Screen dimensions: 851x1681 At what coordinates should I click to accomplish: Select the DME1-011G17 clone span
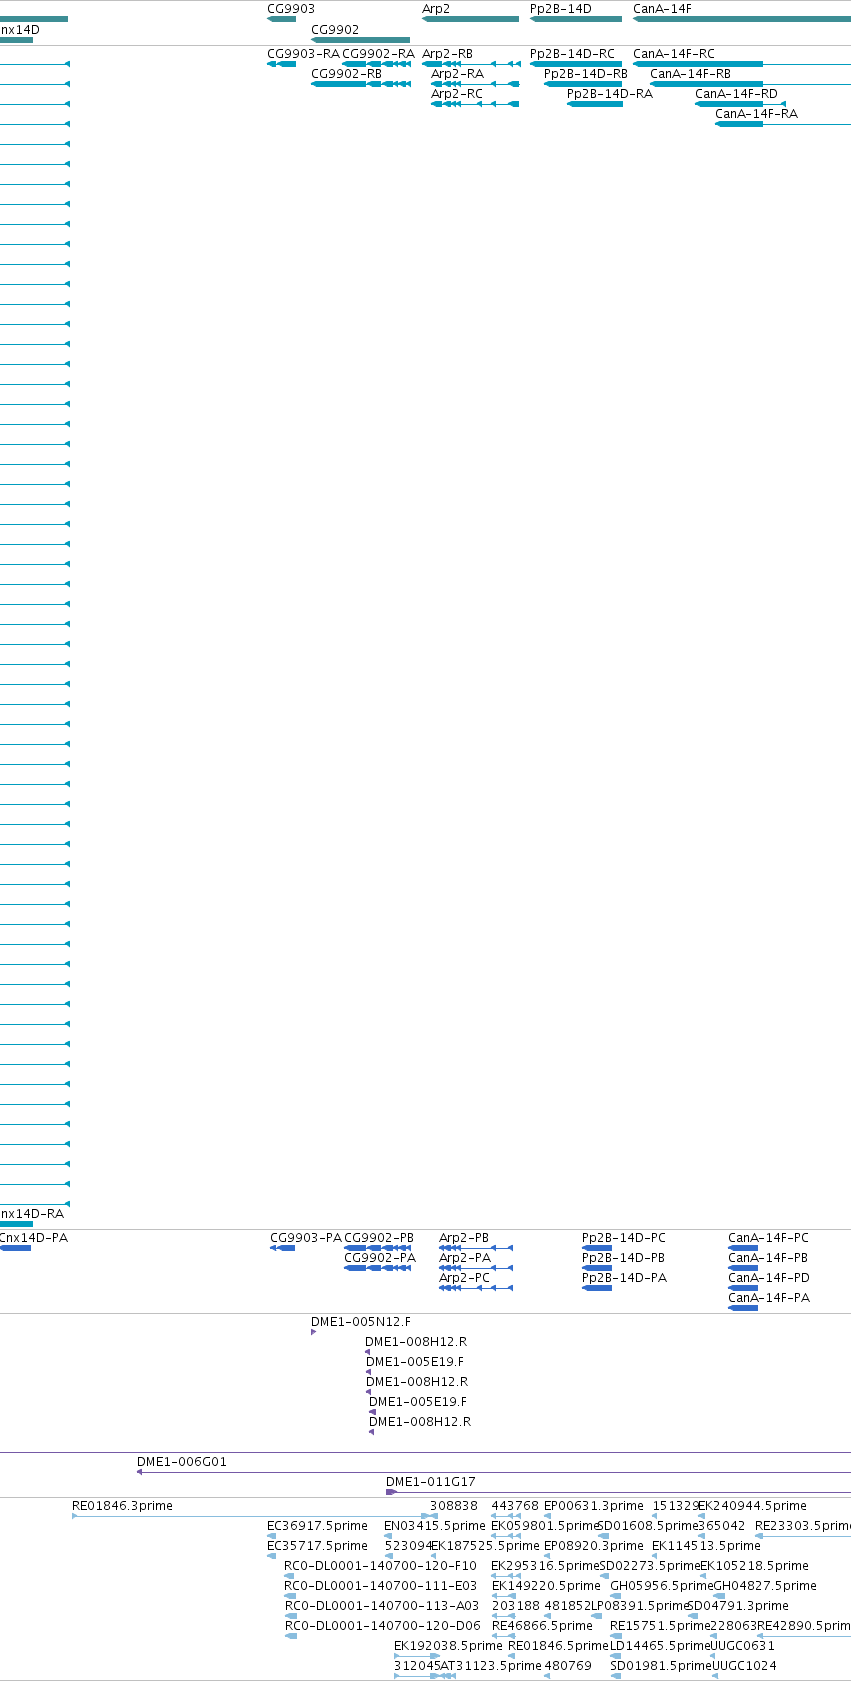point(618,1492)
